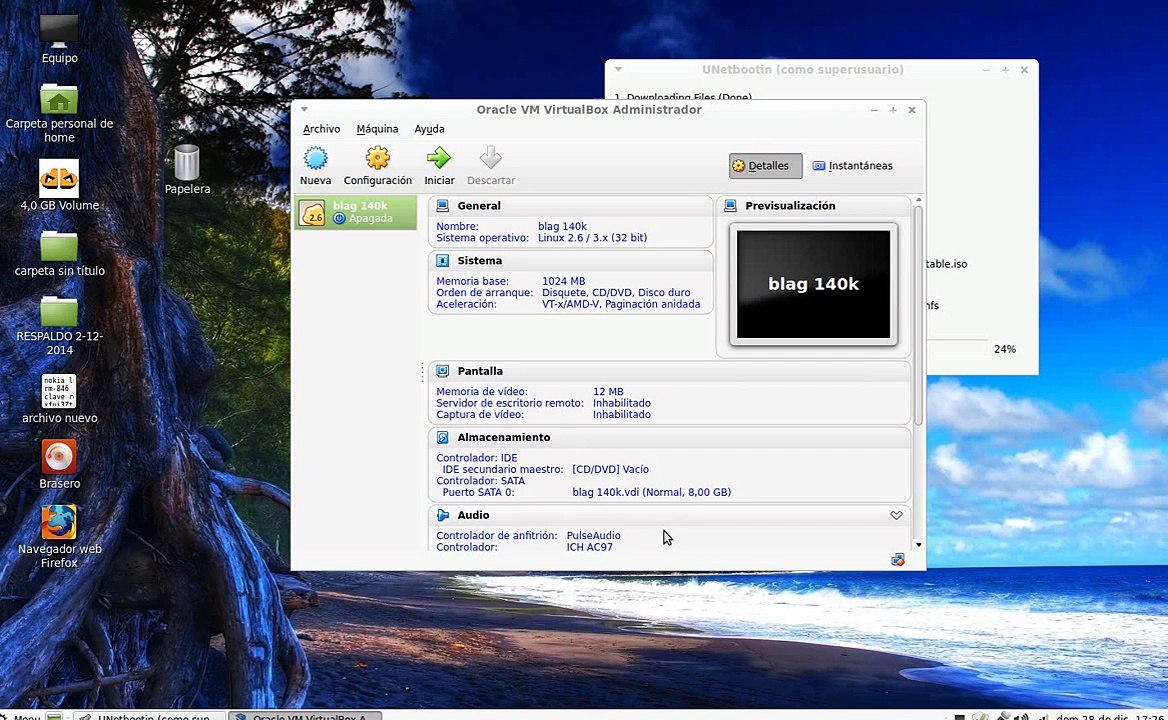
Task: Open the Máquina menu
Action: 377,129
